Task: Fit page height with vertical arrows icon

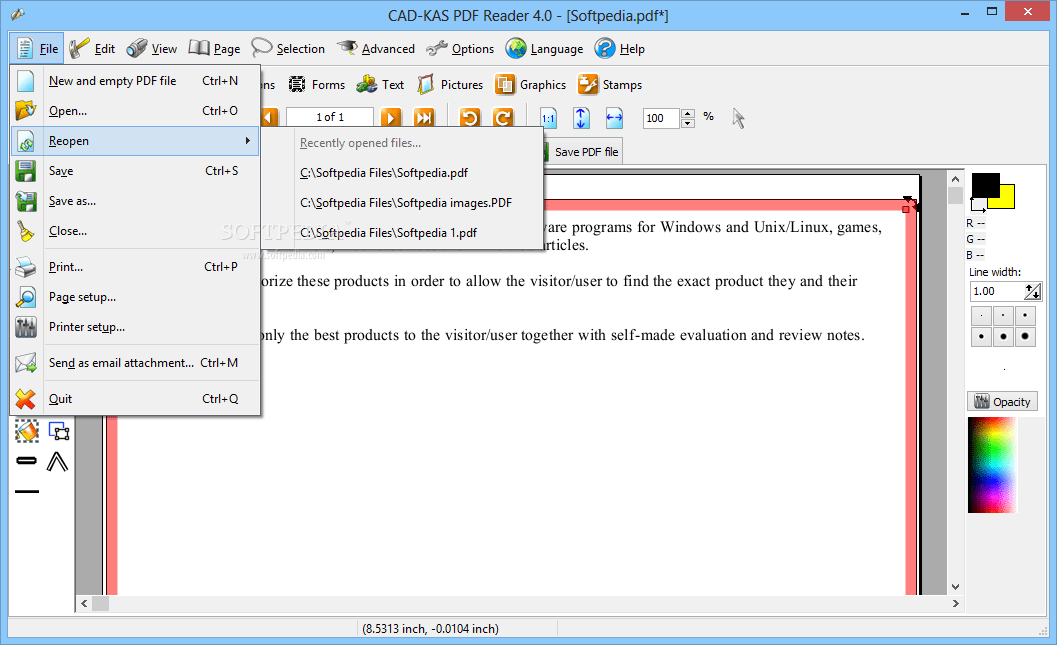Action: coord(581,118)
